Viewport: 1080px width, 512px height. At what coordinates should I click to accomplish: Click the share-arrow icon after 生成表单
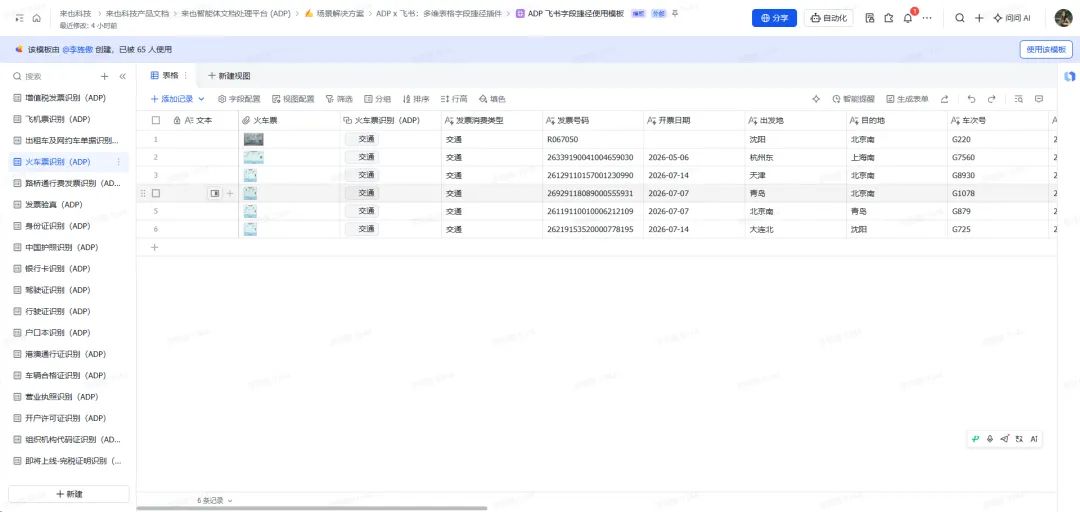[945, 99]
